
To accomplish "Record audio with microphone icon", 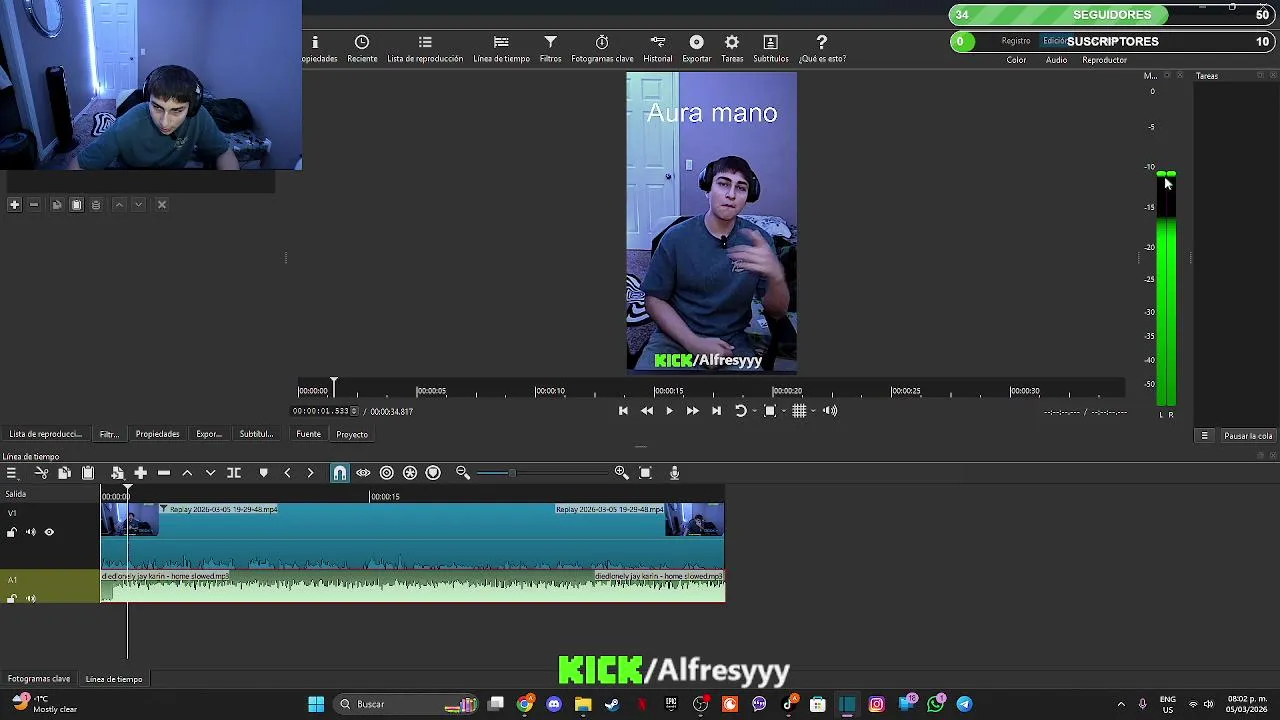I will coord(675,473).
